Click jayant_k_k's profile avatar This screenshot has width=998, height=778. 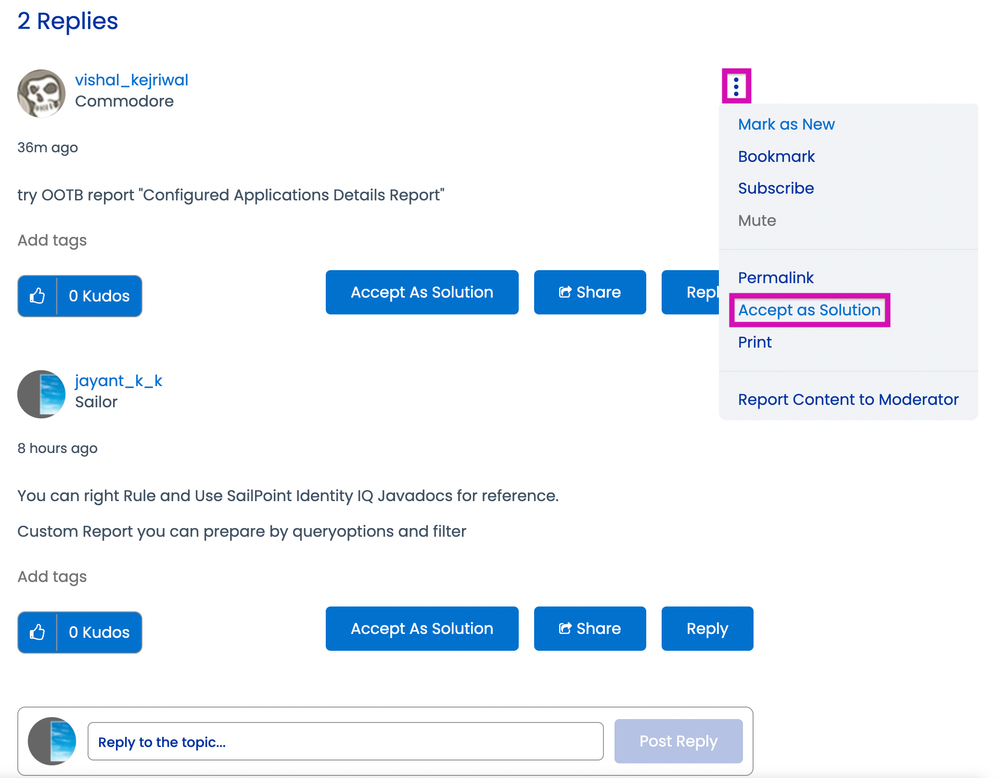point(41,394)
